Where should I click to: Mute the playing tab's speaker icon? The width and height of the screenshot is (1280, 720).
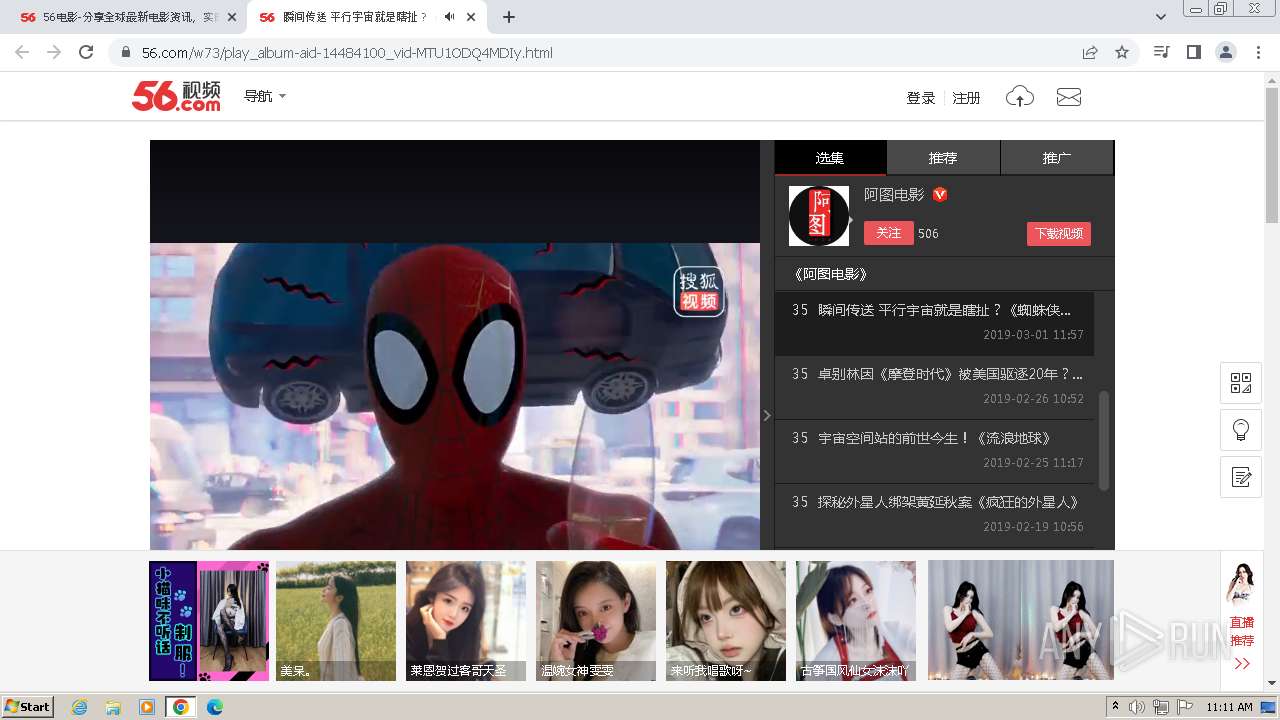coord(449,17)
